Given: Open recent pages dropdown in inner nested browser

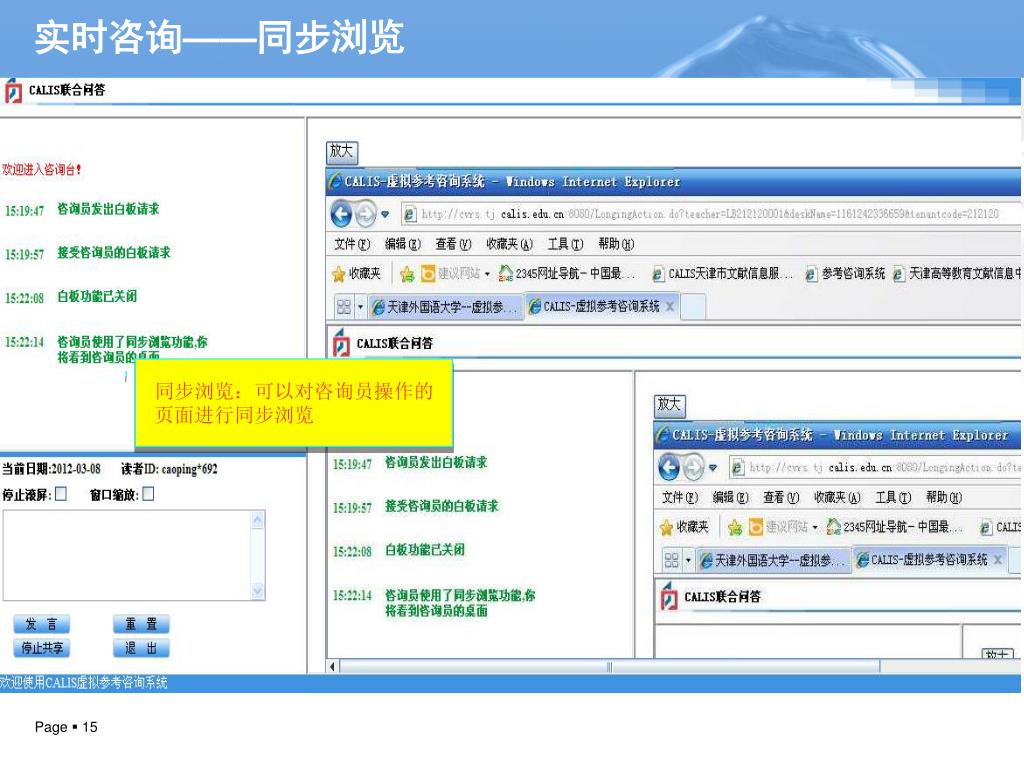Looking at the screenshot, I should click(713, 468).
